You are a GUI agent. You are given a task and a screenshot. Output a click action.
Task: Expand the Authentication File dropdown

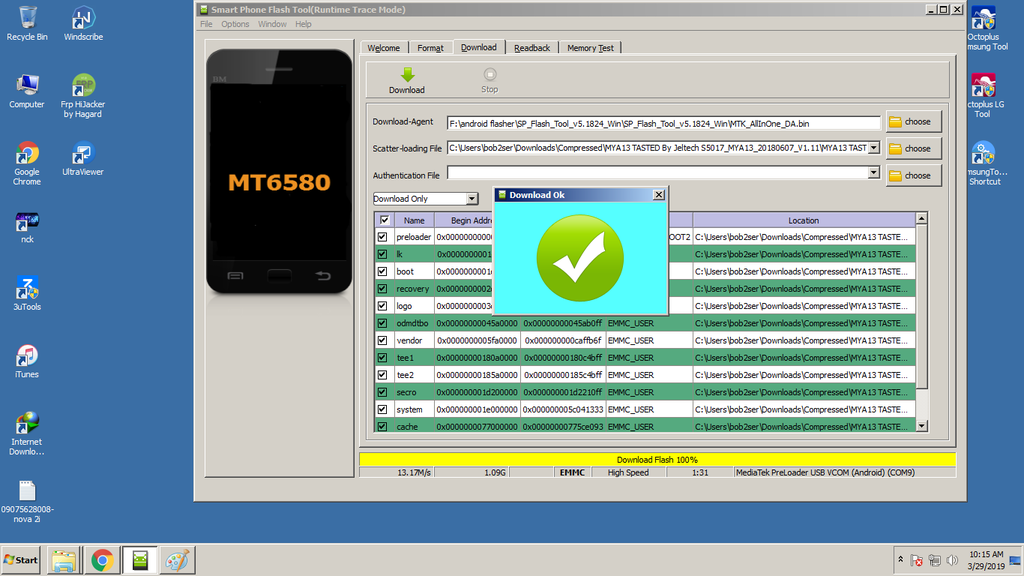(x=874, y=173)
